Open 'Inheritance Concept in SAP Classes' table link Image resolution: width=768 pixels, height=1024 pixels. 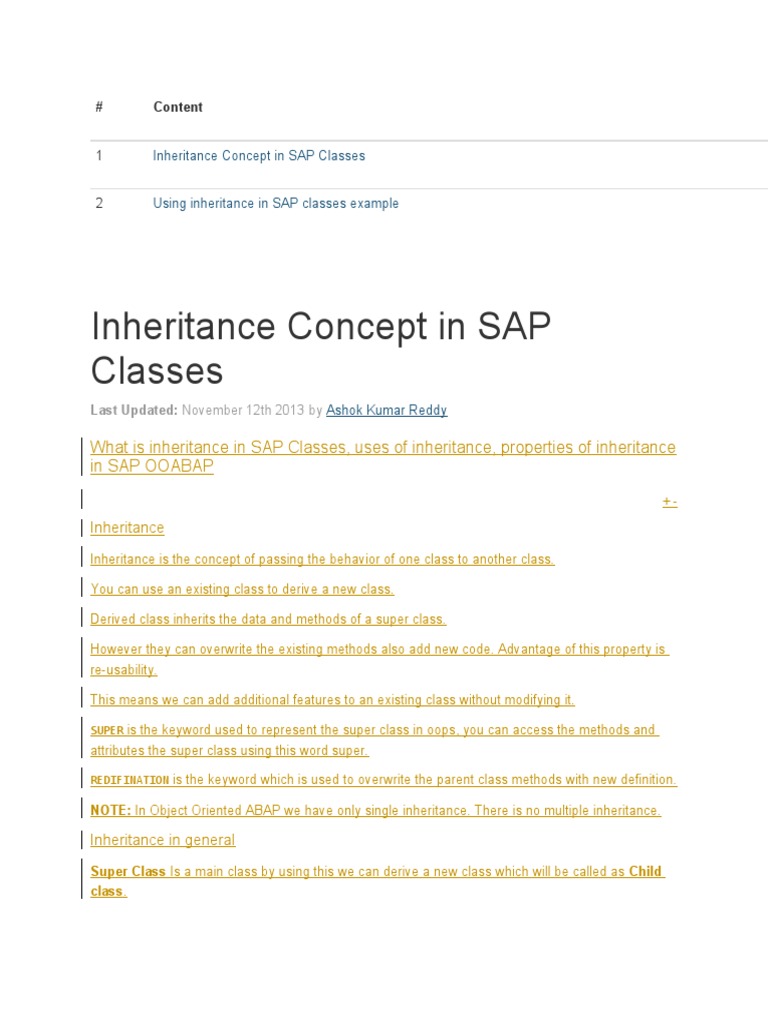[x=258, y=156]
